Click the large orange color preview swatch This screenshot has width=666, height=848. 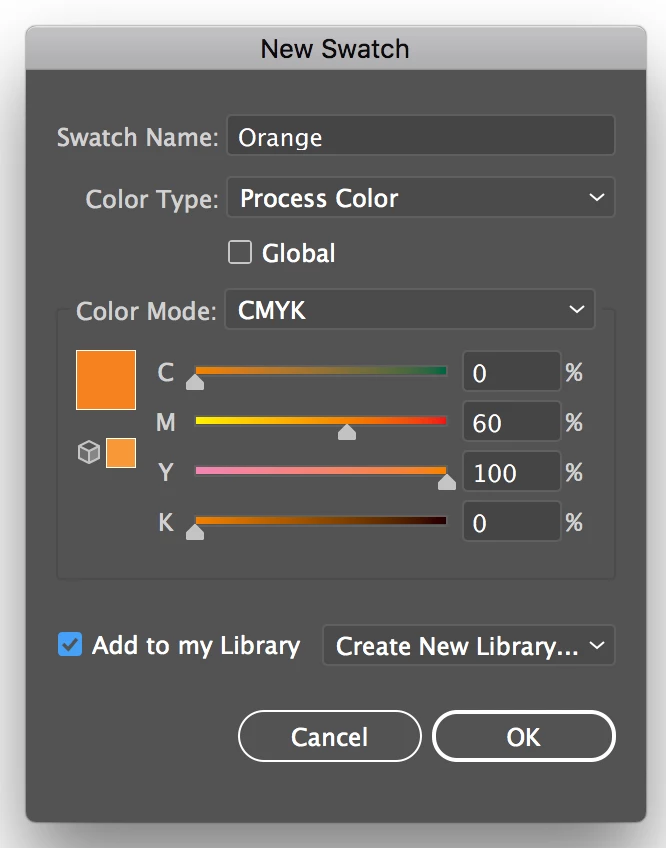[x=106, y=380]
